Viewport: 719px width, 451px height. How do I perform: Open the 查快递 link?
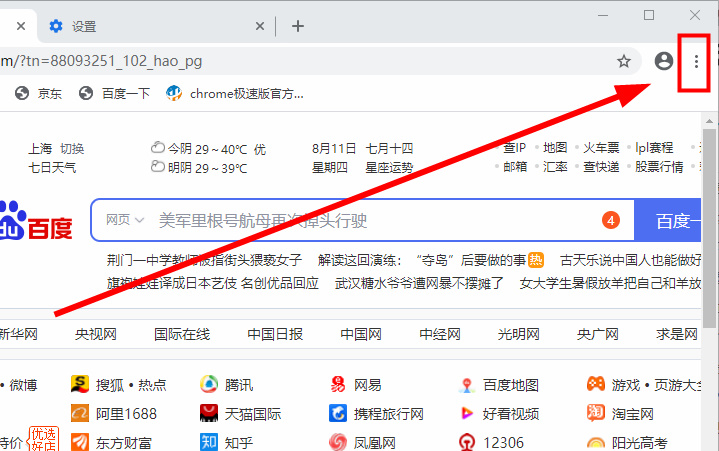(601, 166)
